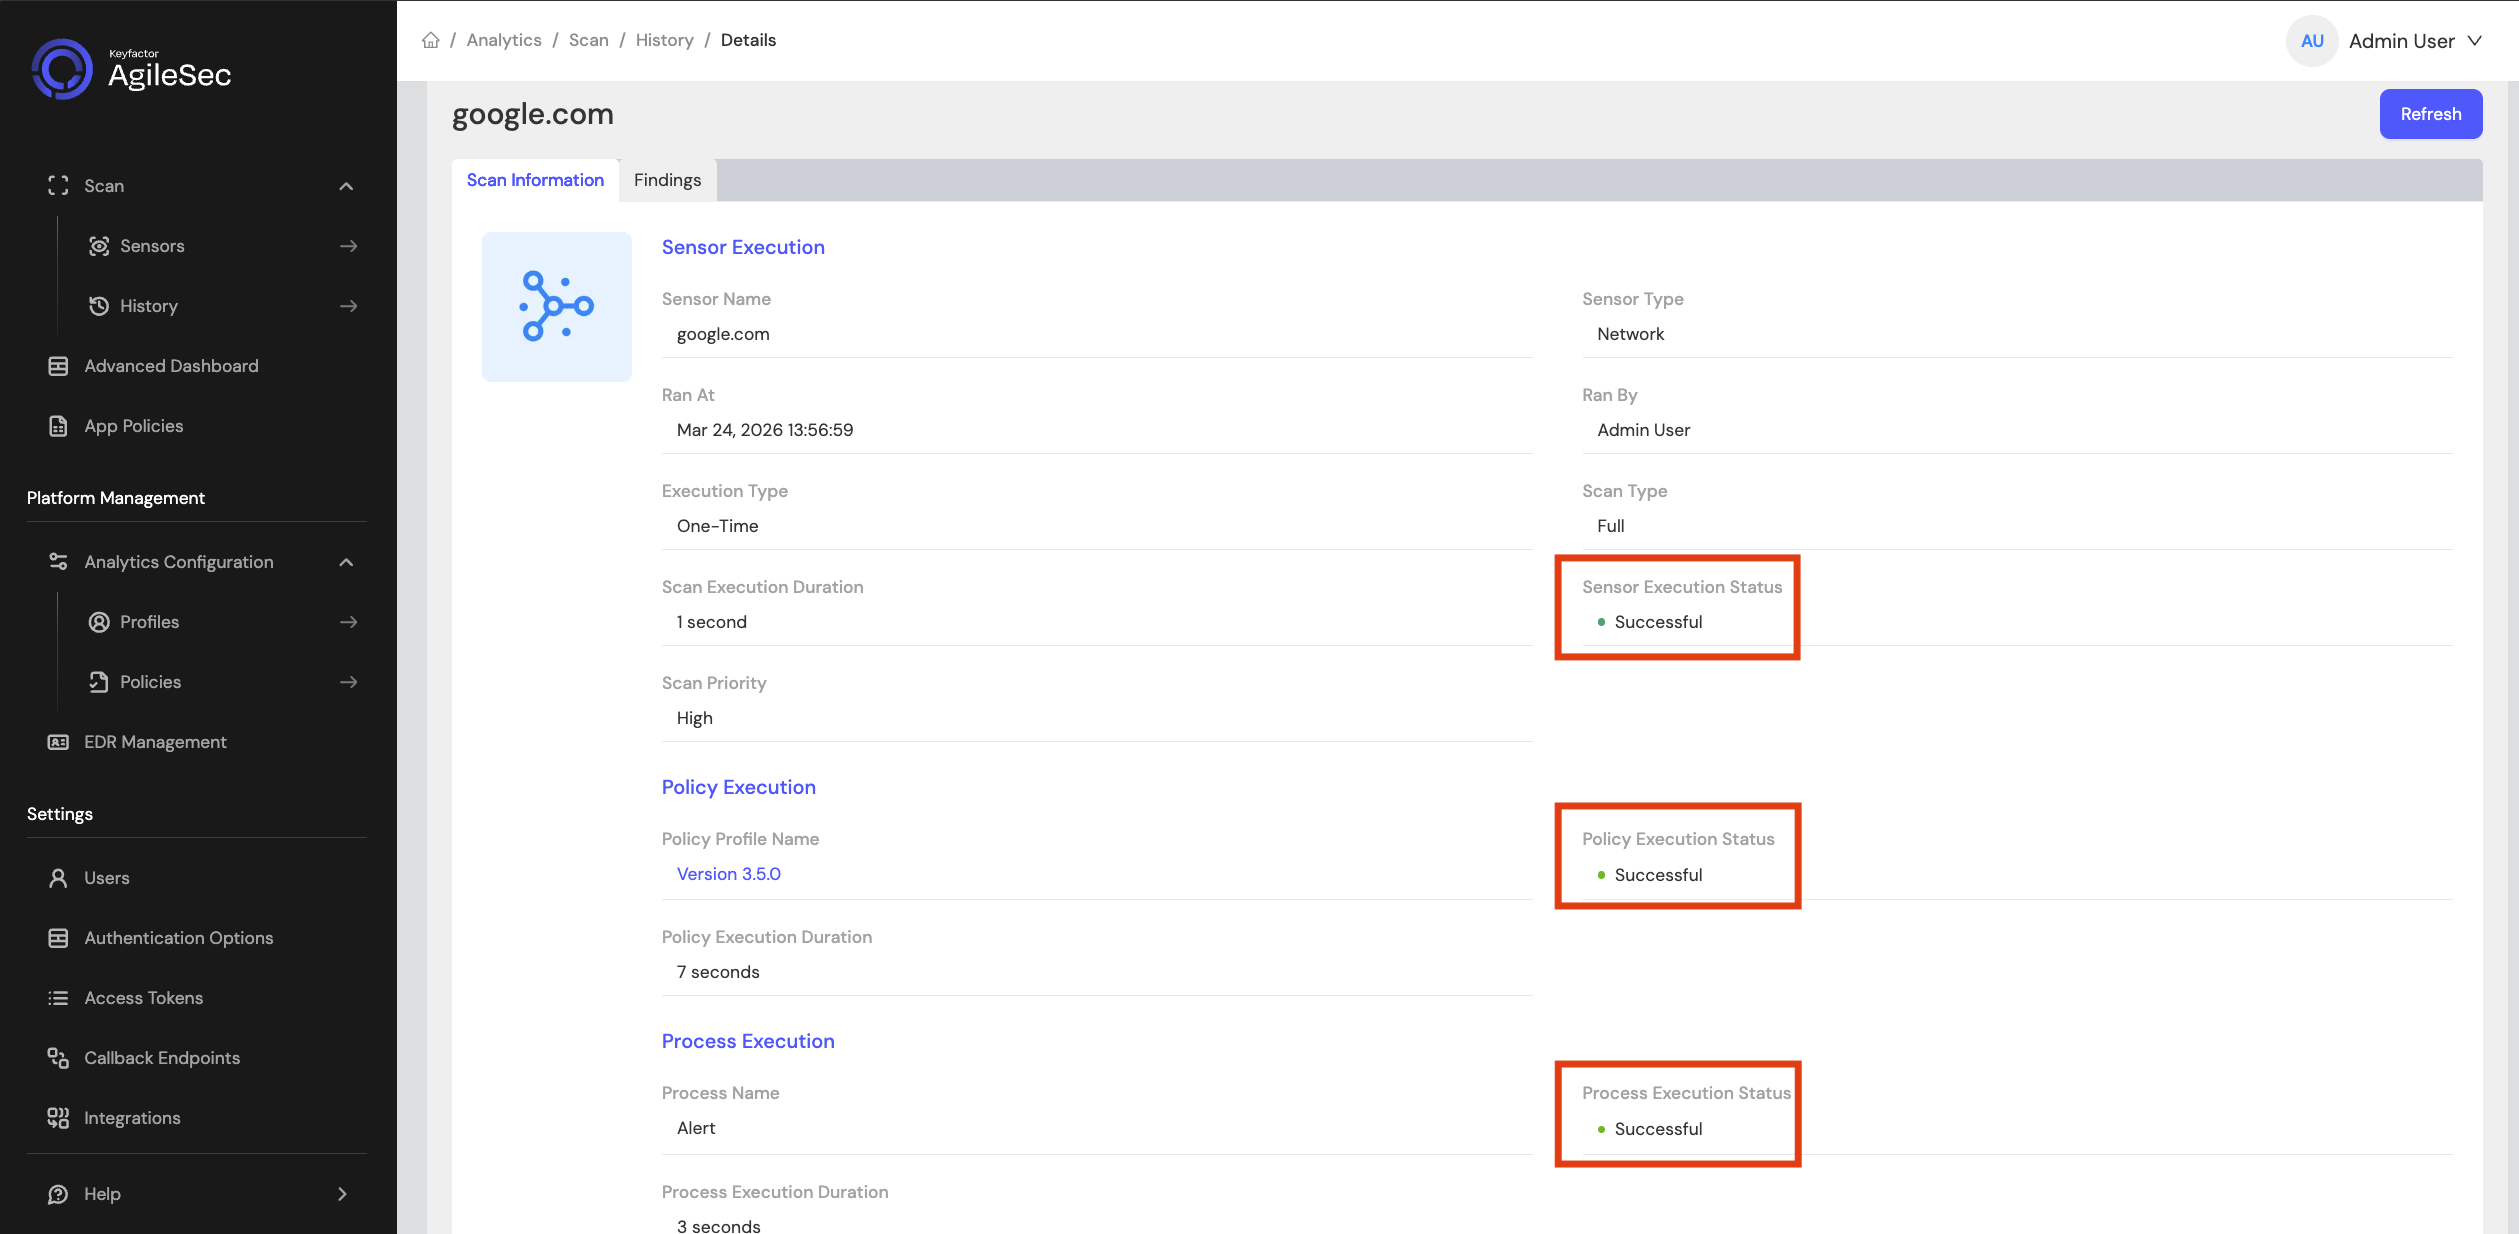Go to History in the breadcrumb
2519x1234 pixels.
tap(664, 40)
